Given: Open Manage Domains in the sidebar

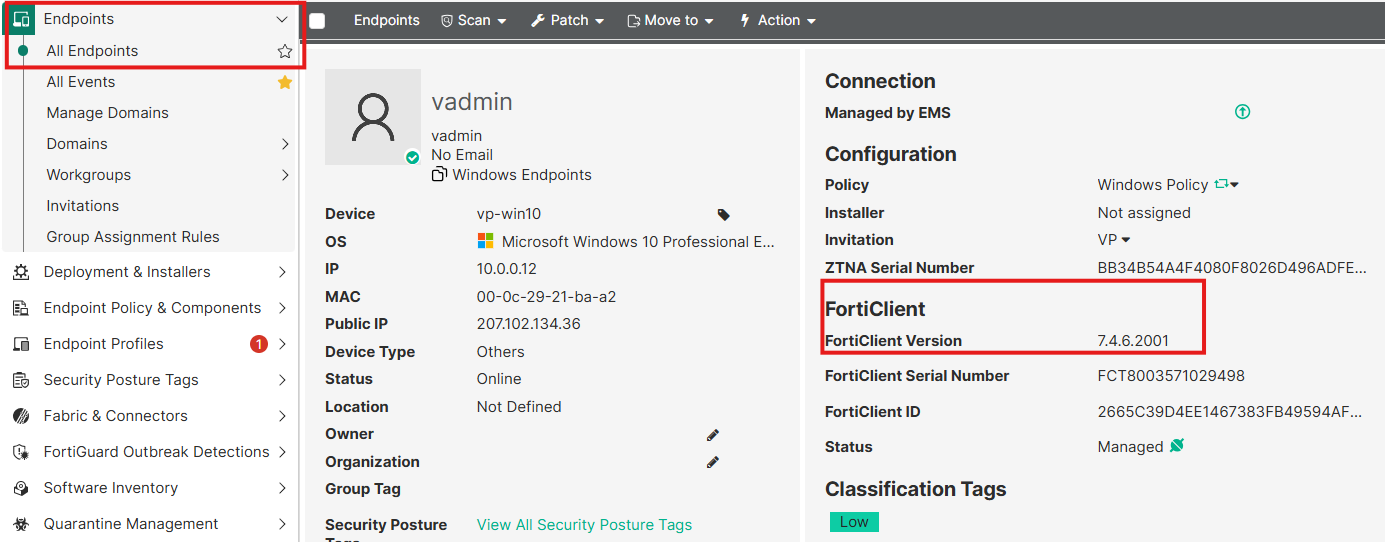Looking at the screenshot, I should click(107, 113).
